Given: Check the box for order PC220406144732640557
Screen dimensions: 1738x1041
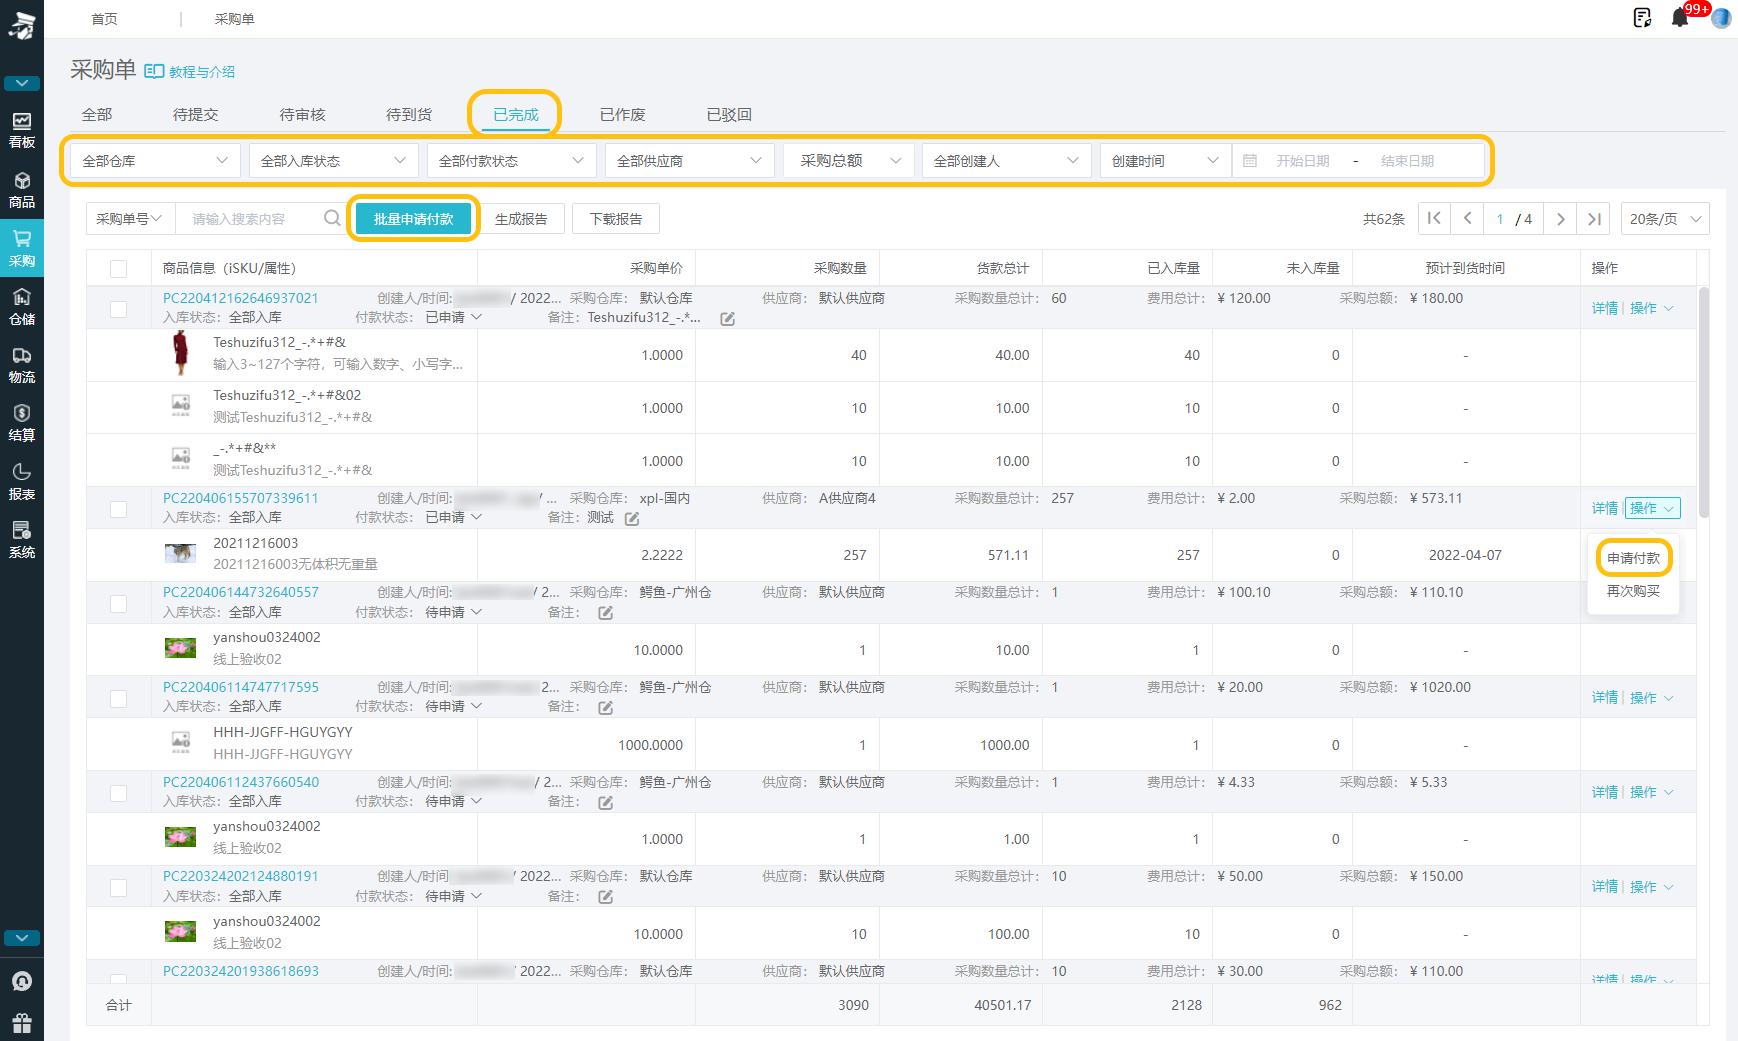Looking at the screenshot, I should coord(118,603).
